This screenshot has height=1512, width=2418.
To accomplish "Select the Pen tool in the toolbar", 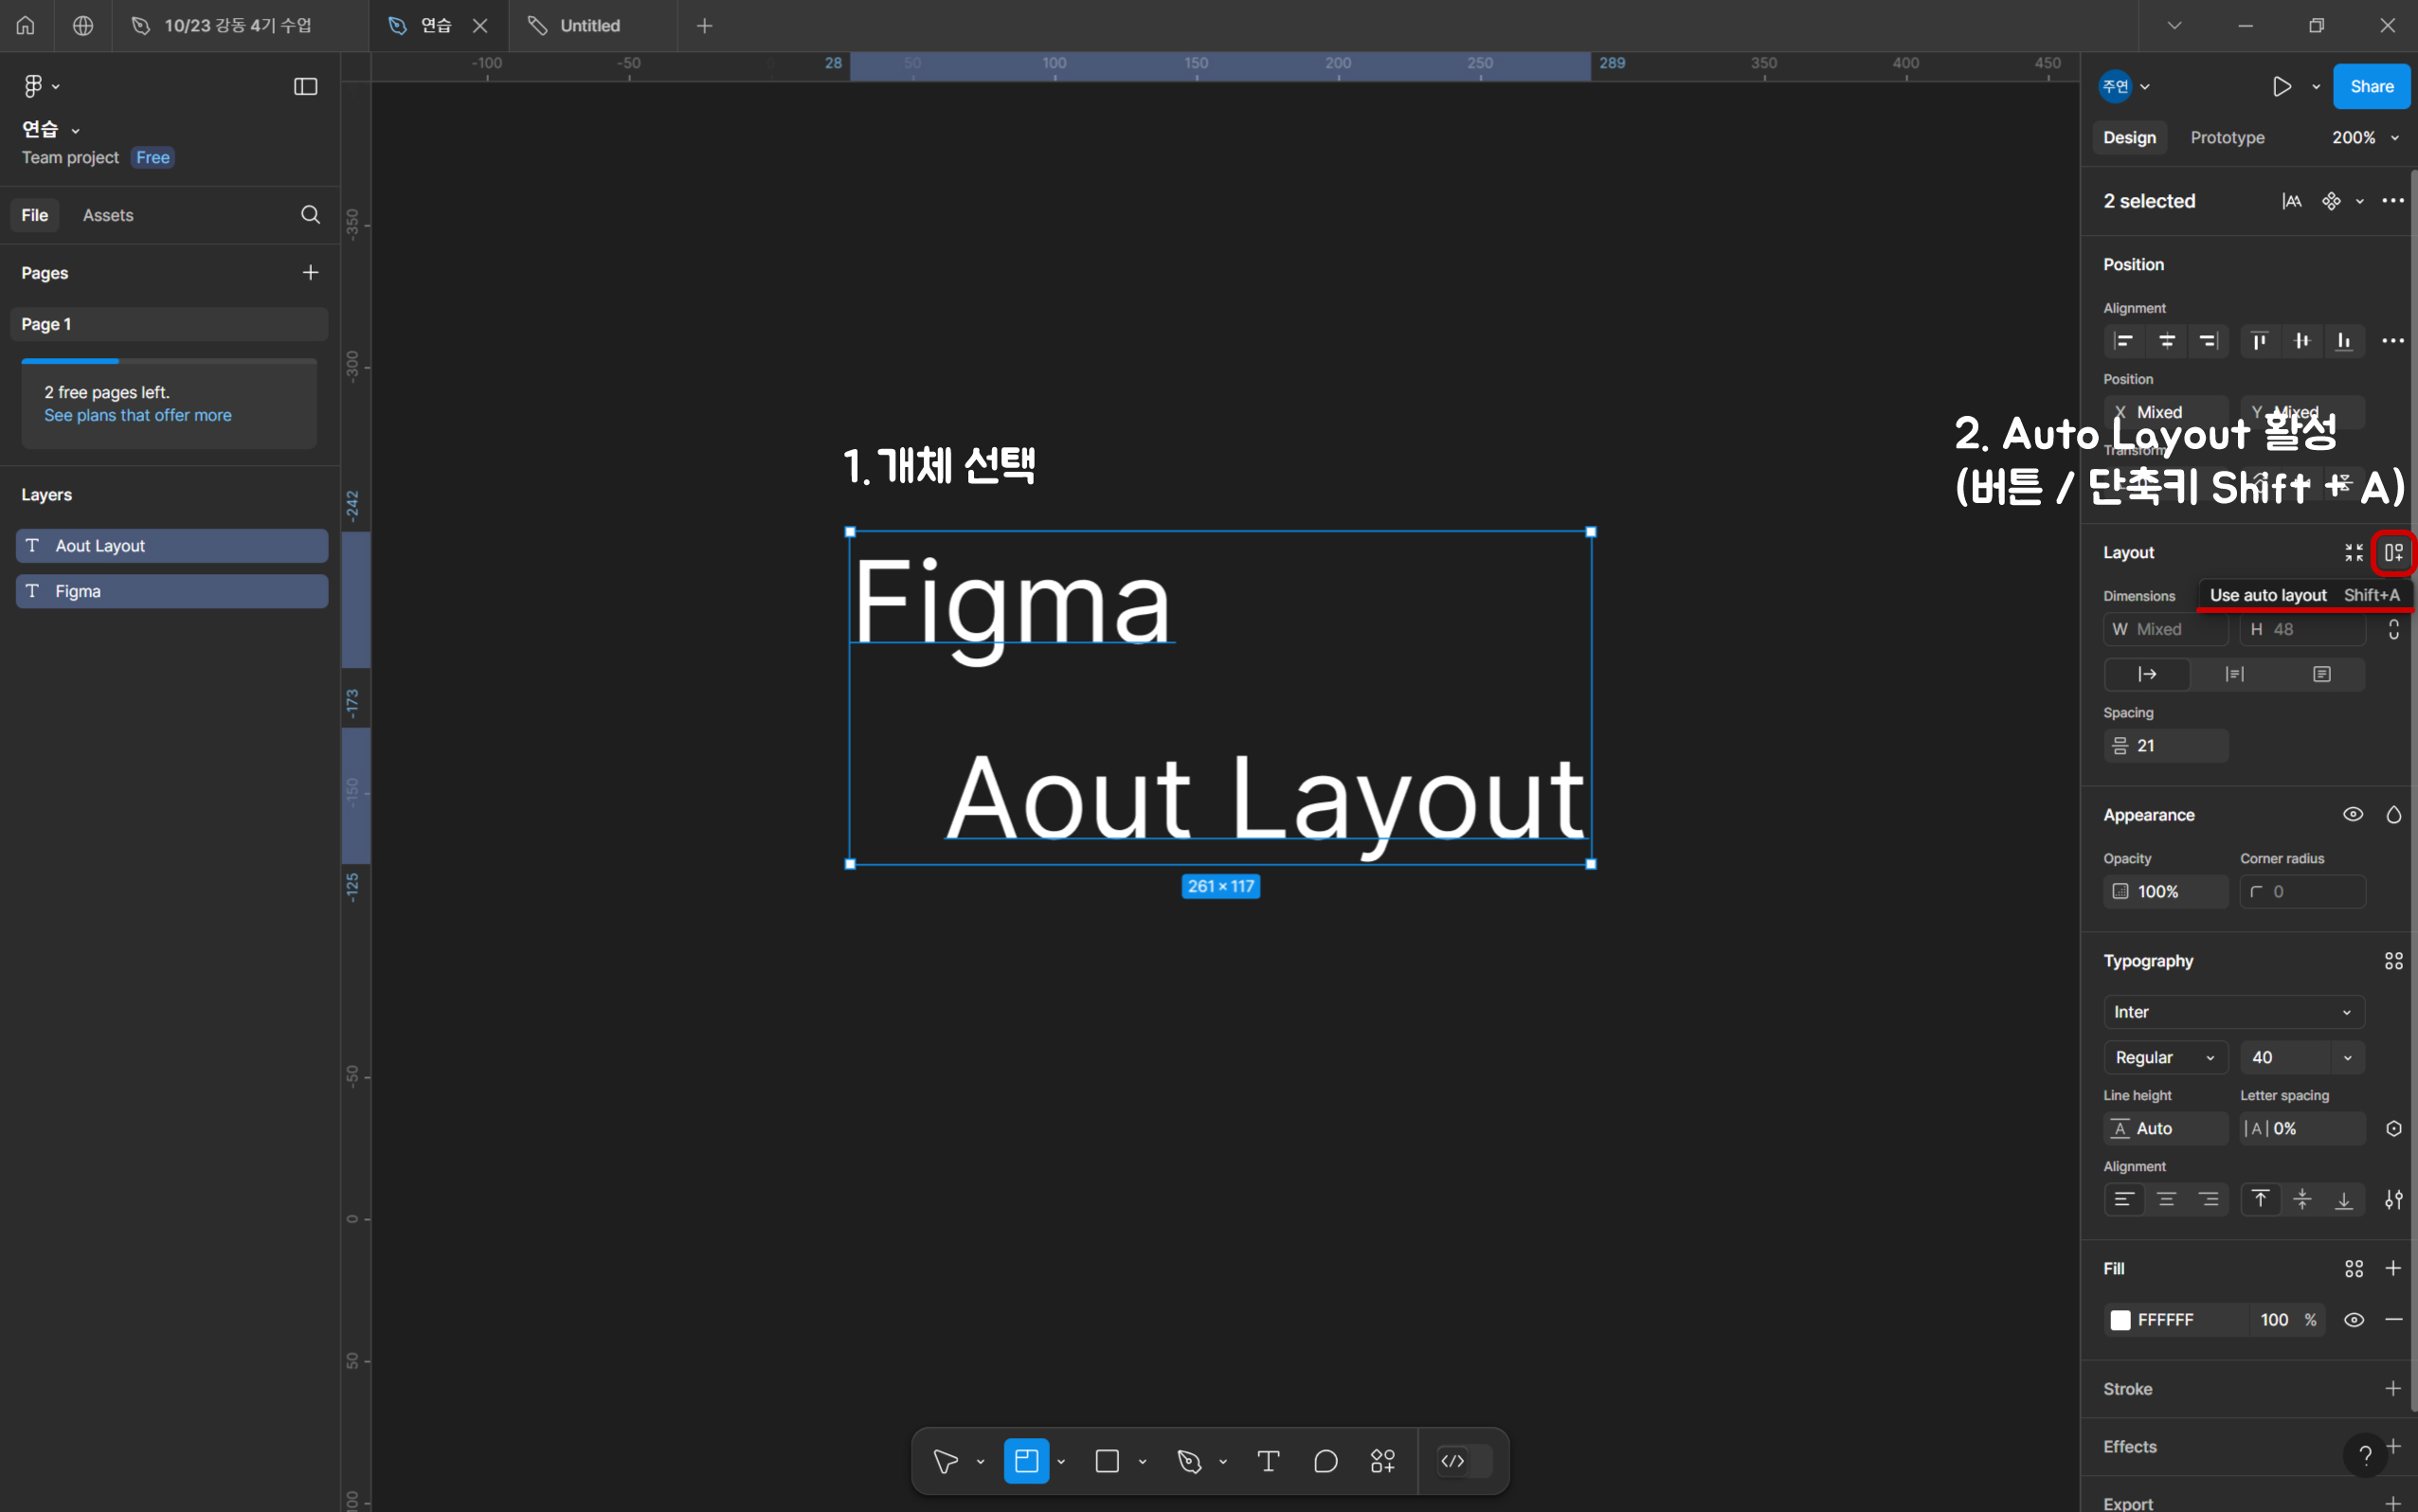I will (1189, 1461).
